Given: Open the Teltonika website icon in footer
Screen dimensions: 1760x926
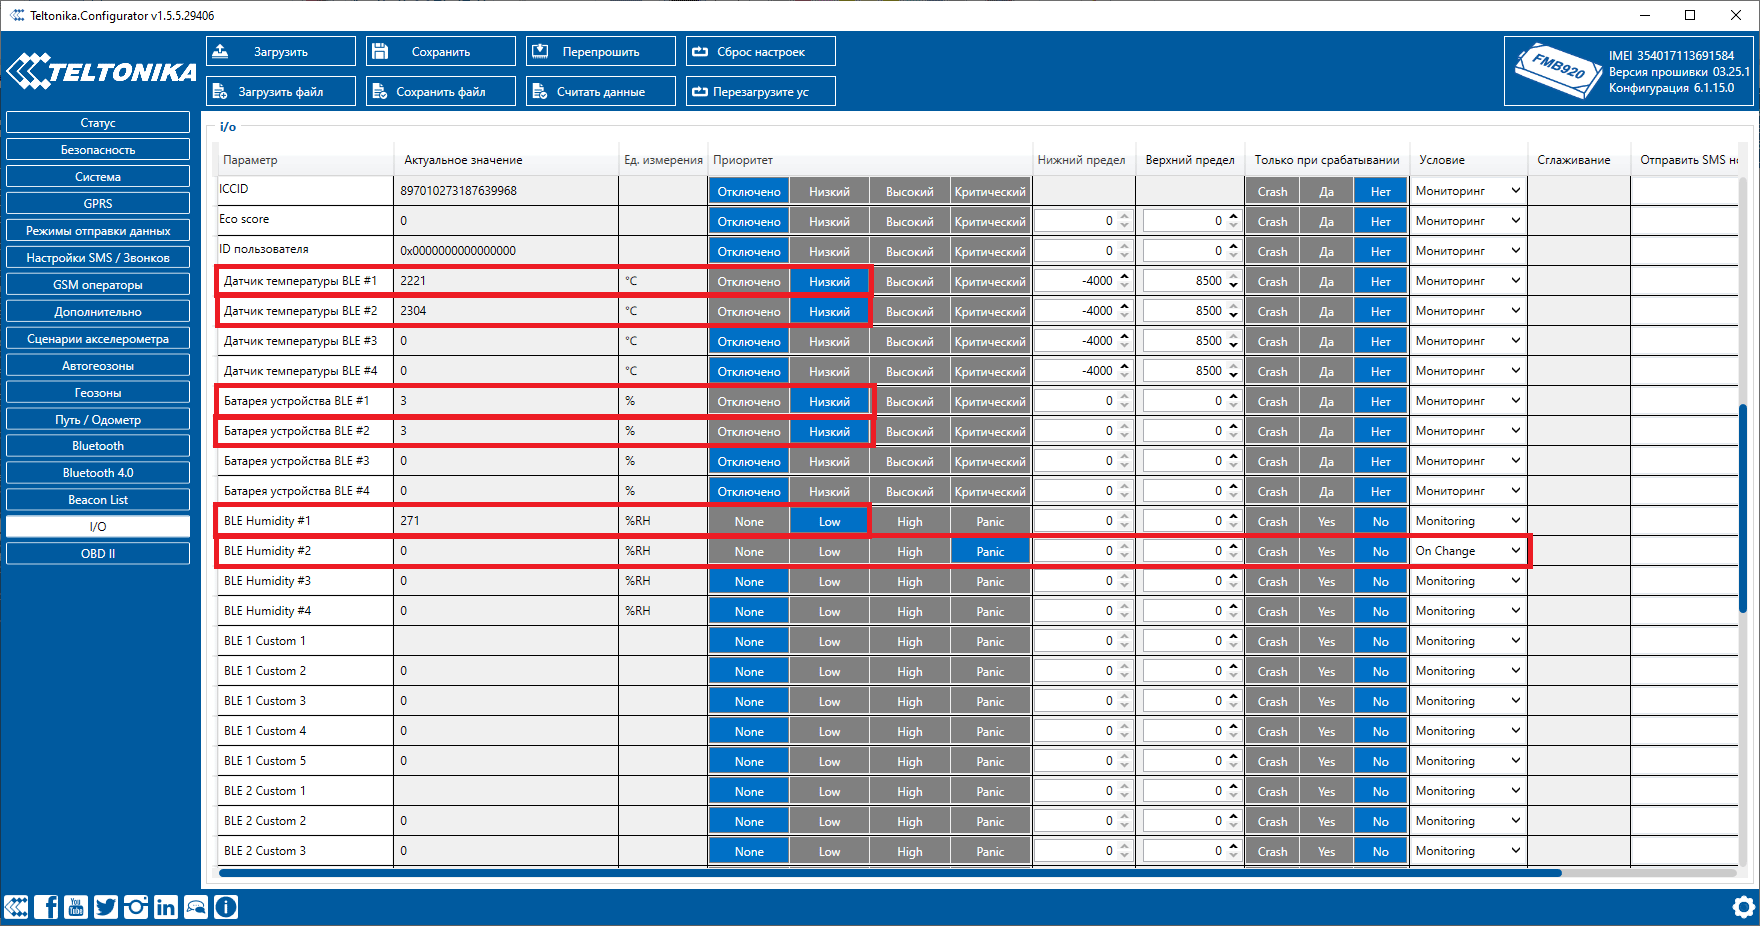Looking at the screenshot, I should coord(16,907).
